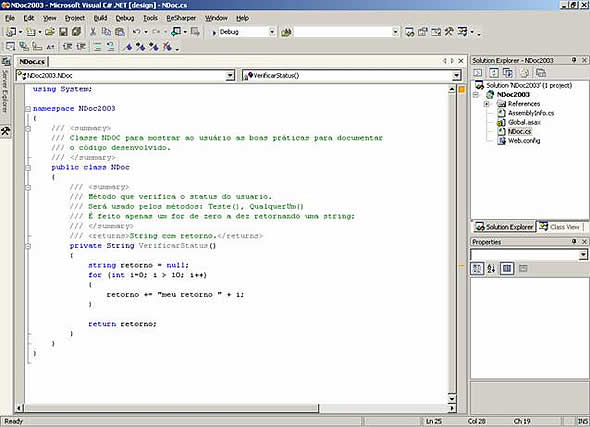Viewport: 590px width, 427px height.
Task: Toggle Alphabetic sort in Properties panel
Action: [491, 268]
